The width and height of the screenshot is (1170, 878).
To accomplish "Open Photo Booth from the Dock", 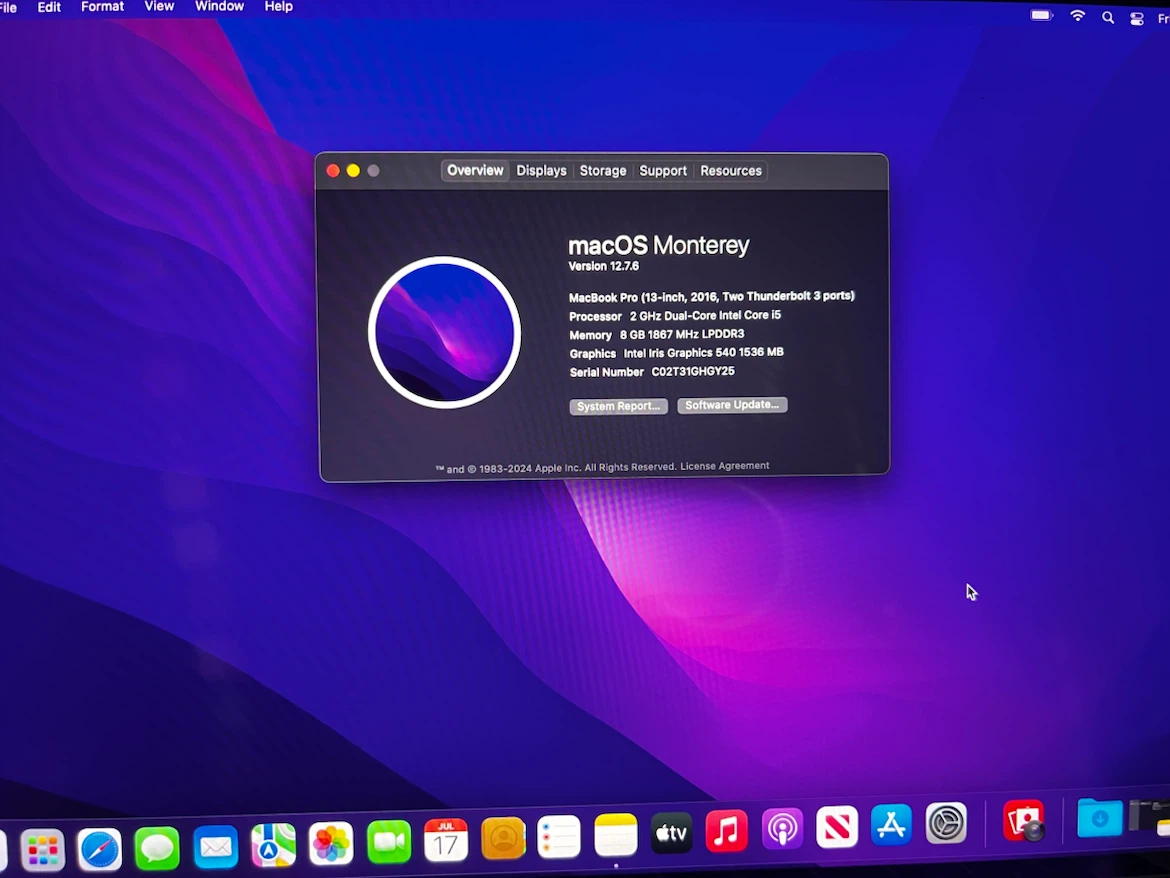I will (x=1024, y=821).
